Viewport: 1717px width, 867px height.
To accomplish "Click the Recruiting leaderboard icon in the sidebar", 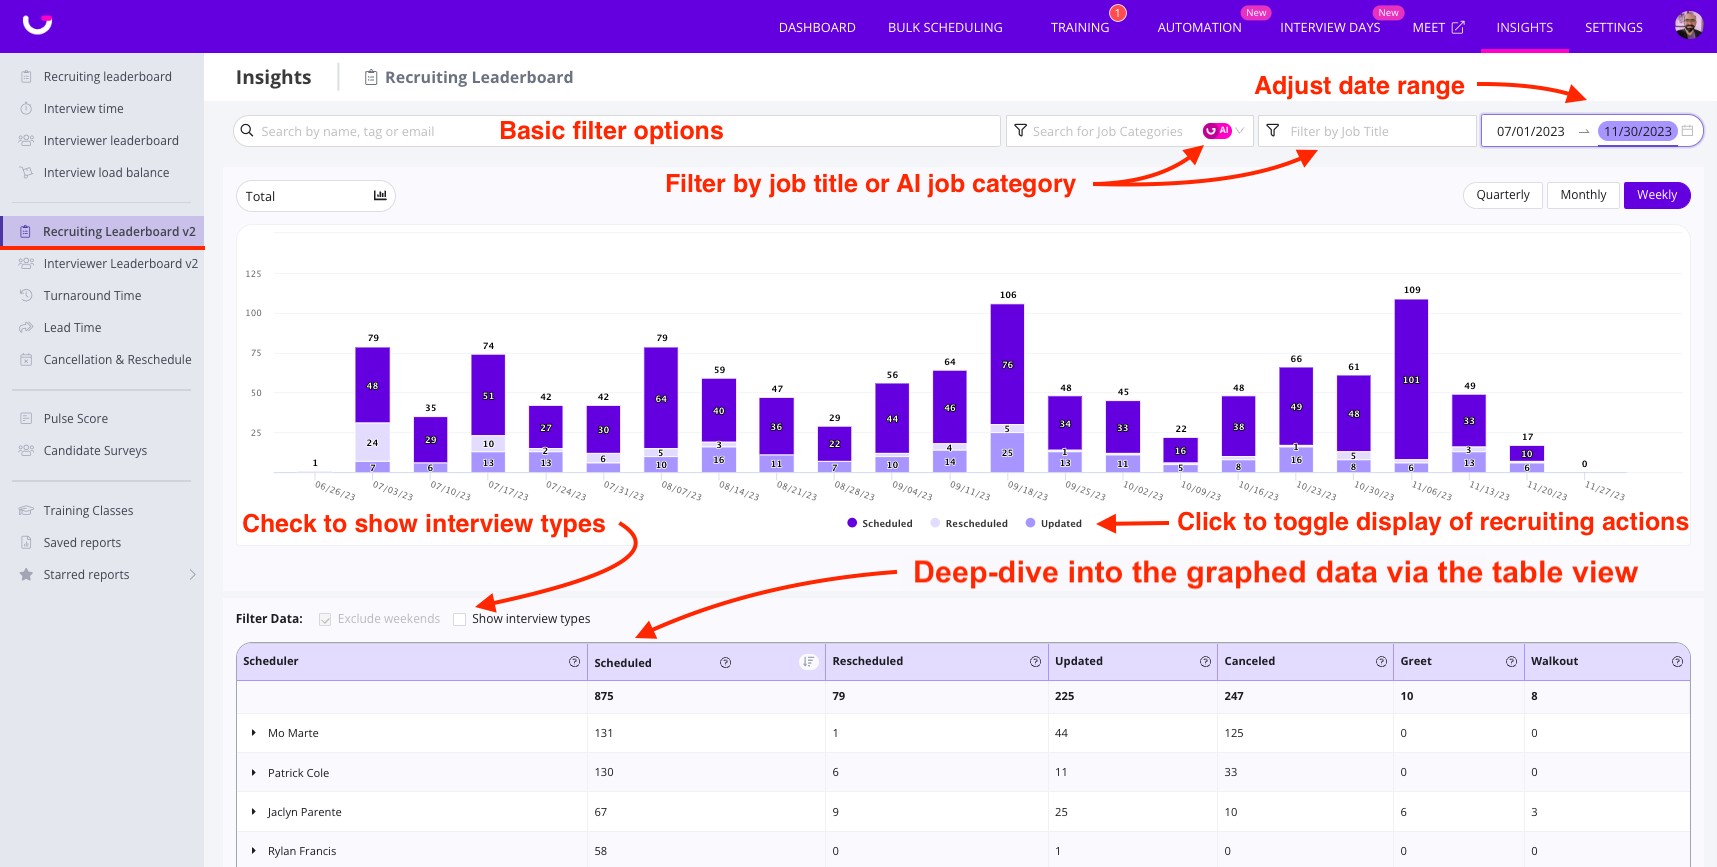I will point(26,77).
